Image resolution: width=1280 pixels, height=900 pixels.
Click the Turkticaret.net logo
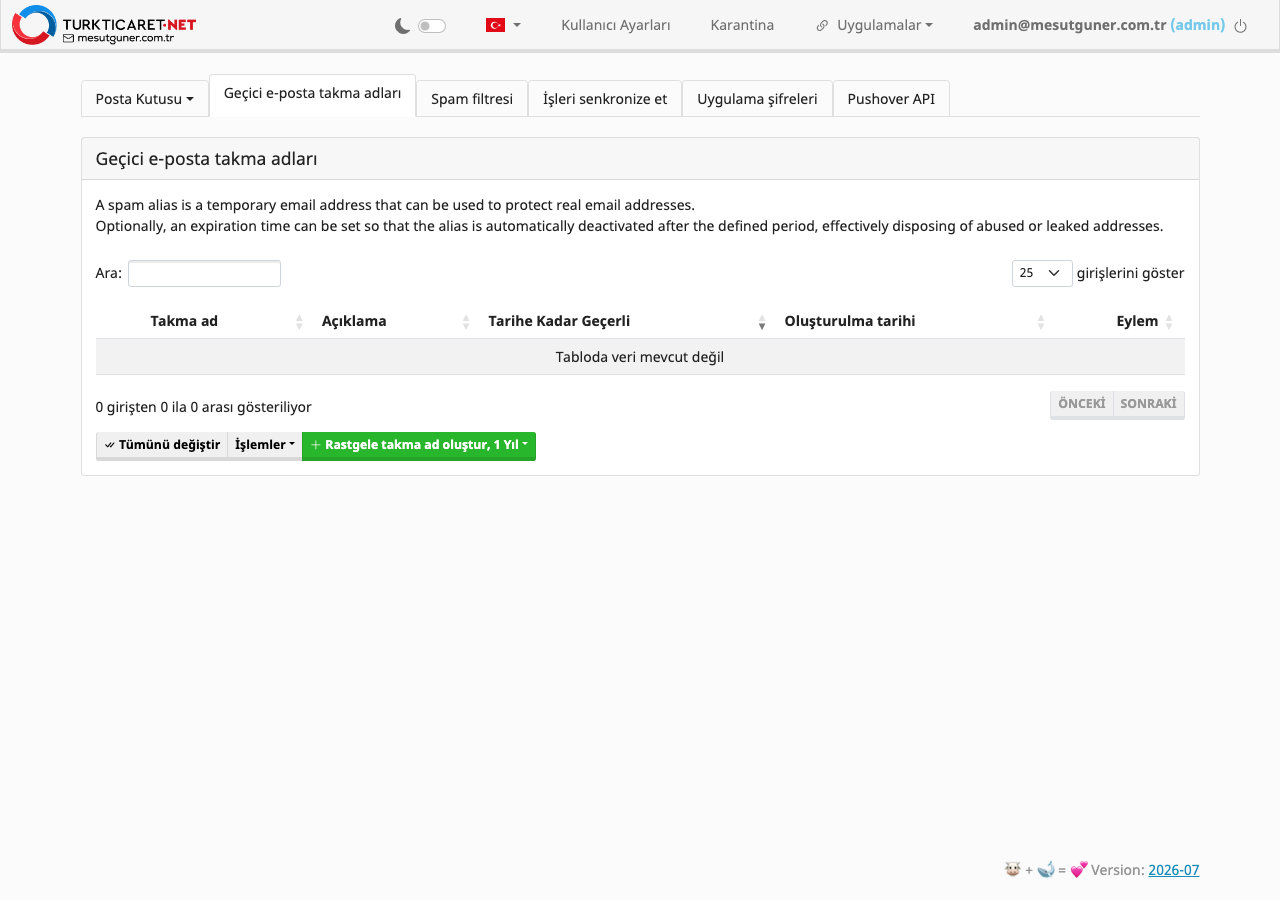(104, 25)
